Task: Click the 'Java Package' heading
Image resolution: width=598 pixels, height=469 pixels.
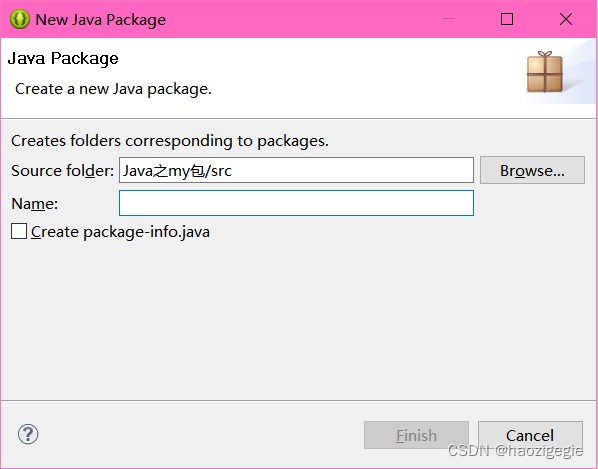Action: (63, 58)
